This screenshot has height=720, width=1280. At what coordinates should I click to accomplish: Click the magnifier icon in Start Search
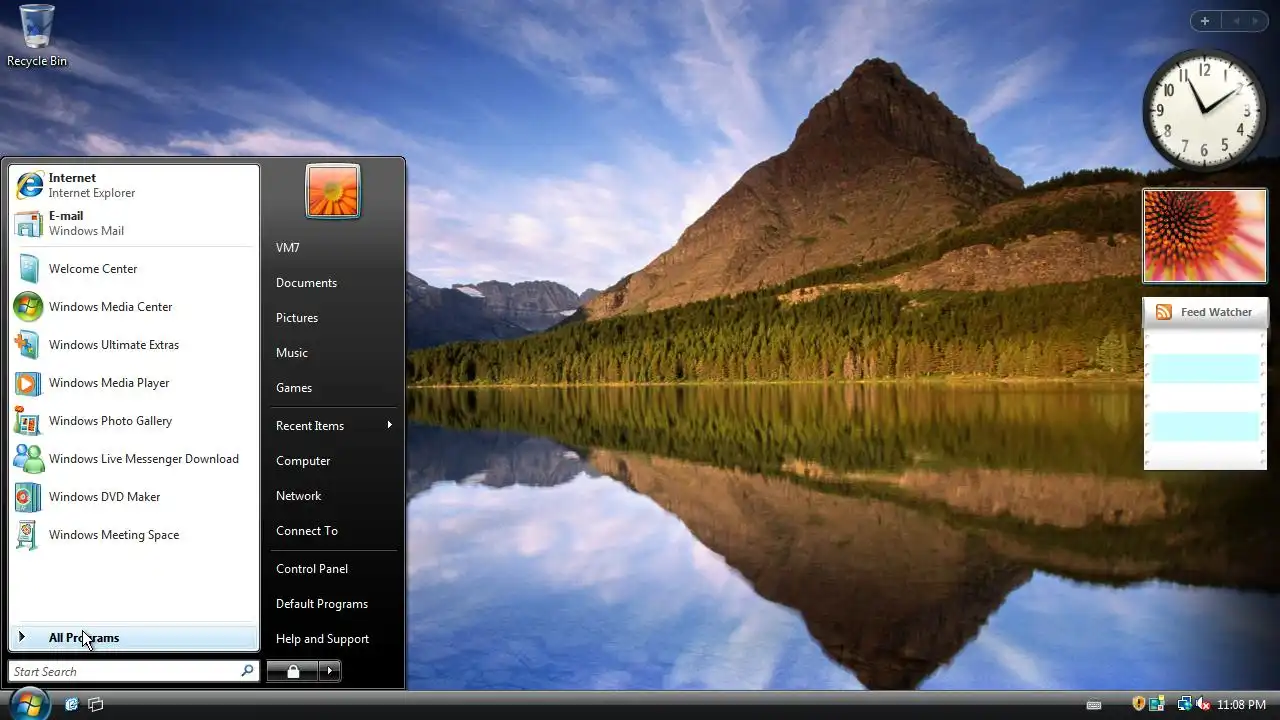[x=247, y=671]
